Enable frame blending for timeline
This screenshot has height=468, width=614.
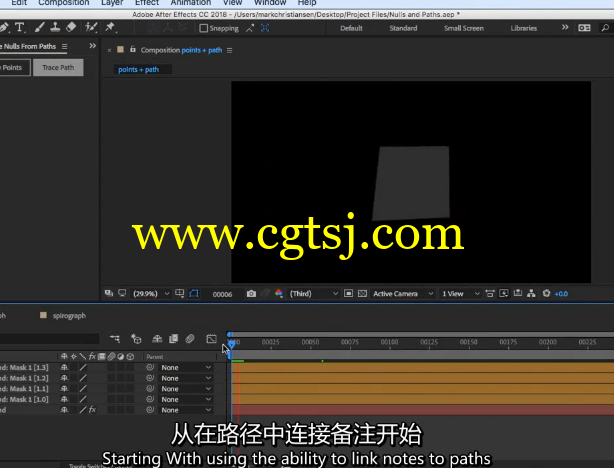pos(173,338)
